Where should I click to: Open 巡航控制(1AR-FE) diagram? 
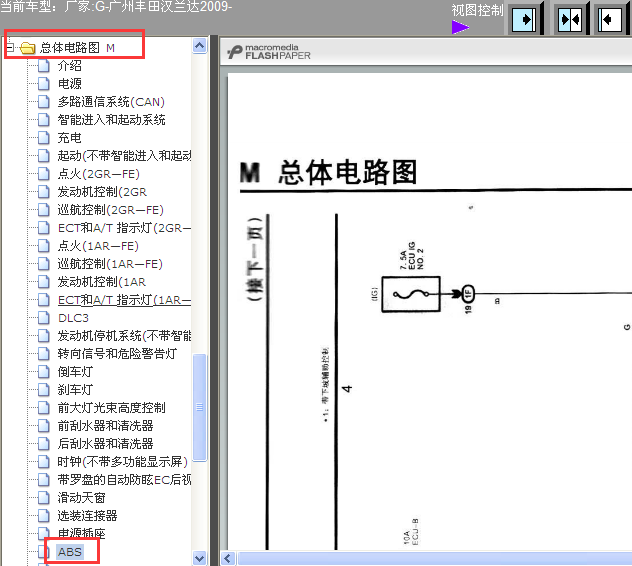click(110, 264)
